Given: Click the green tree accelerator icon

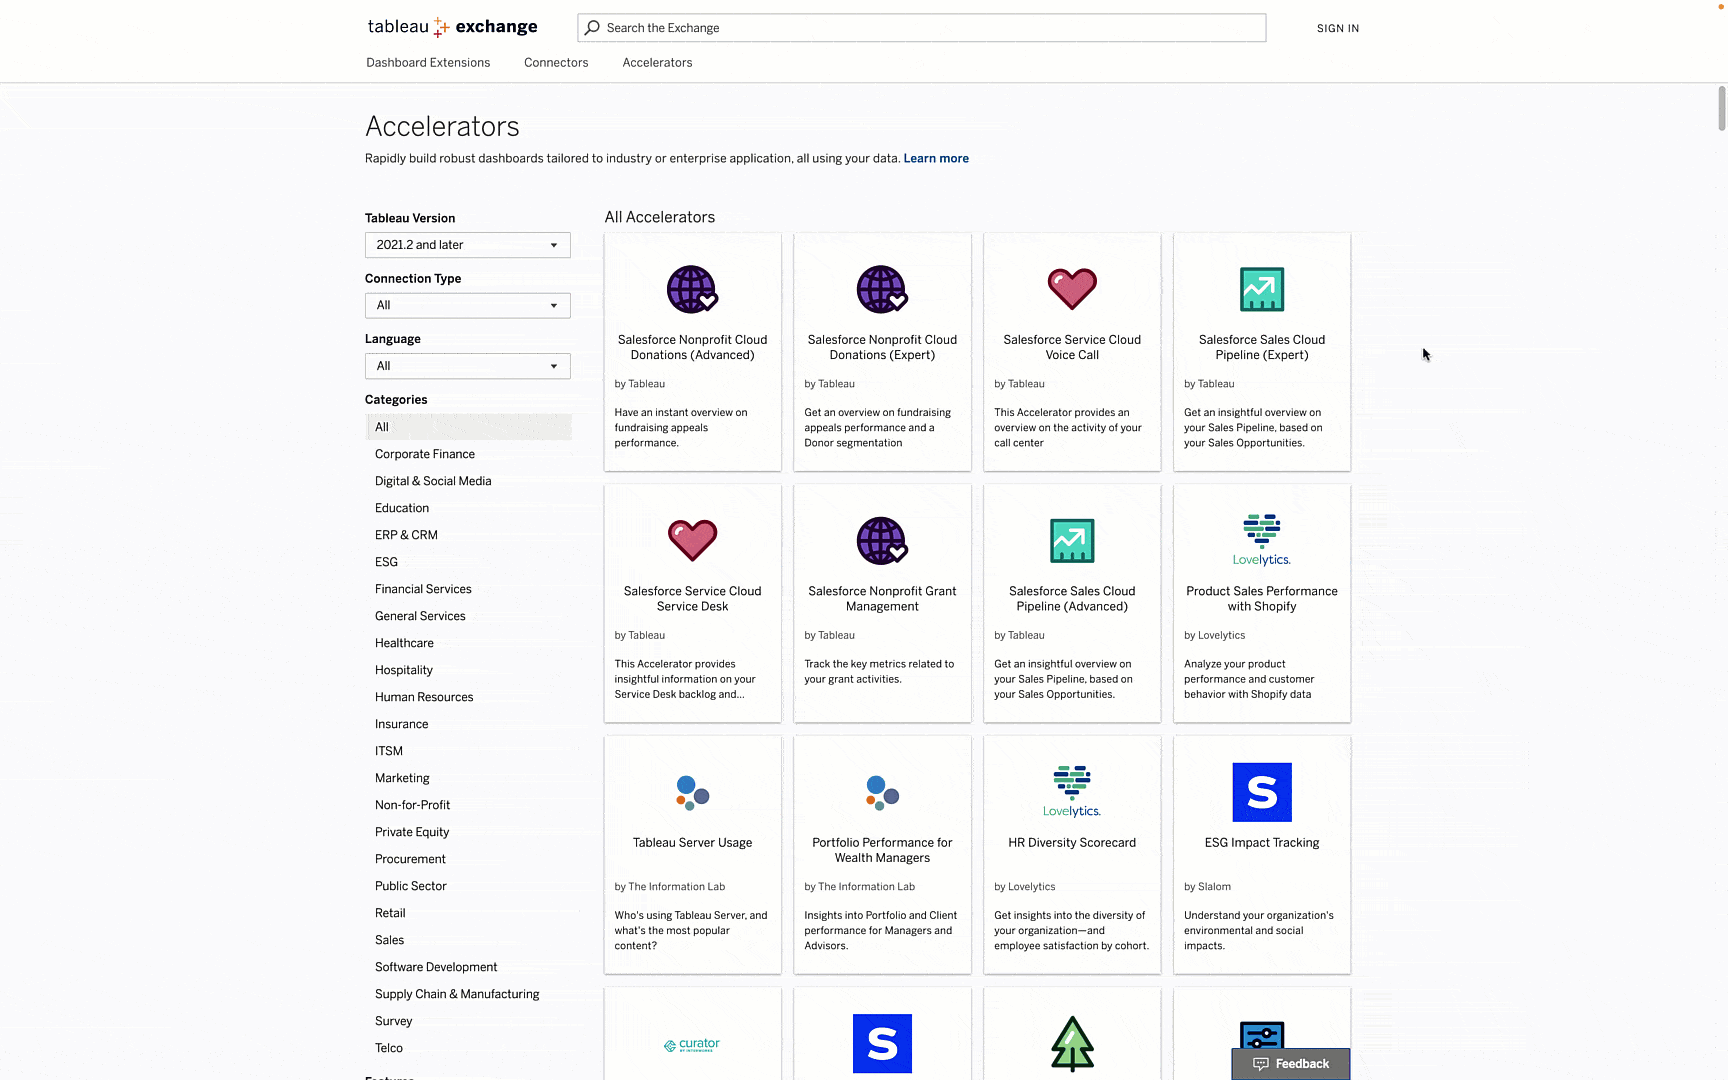Looking at the screenshot, I should [x=1072, y=1043].
